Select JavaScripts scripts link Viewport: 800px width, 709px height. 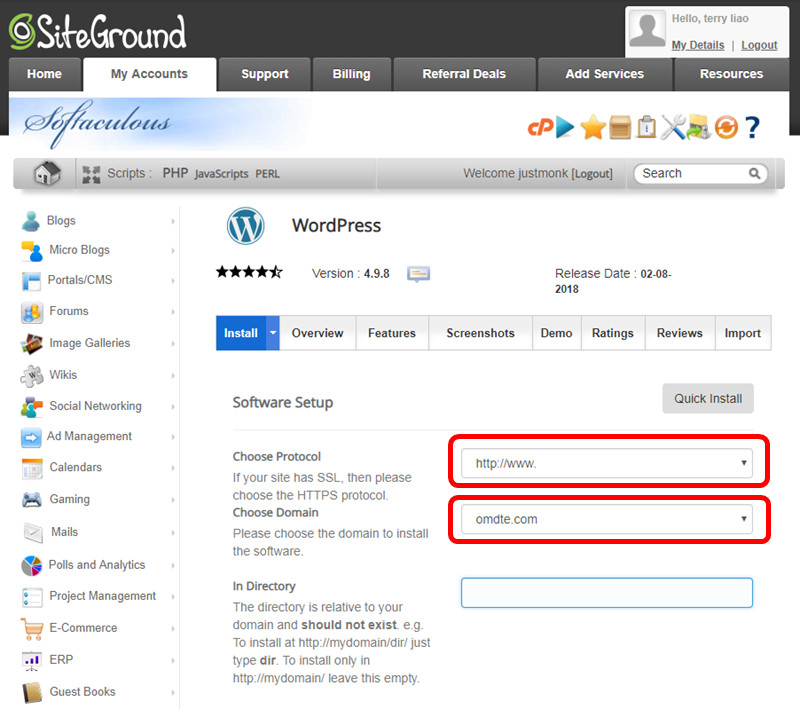(x=221, y=174)
